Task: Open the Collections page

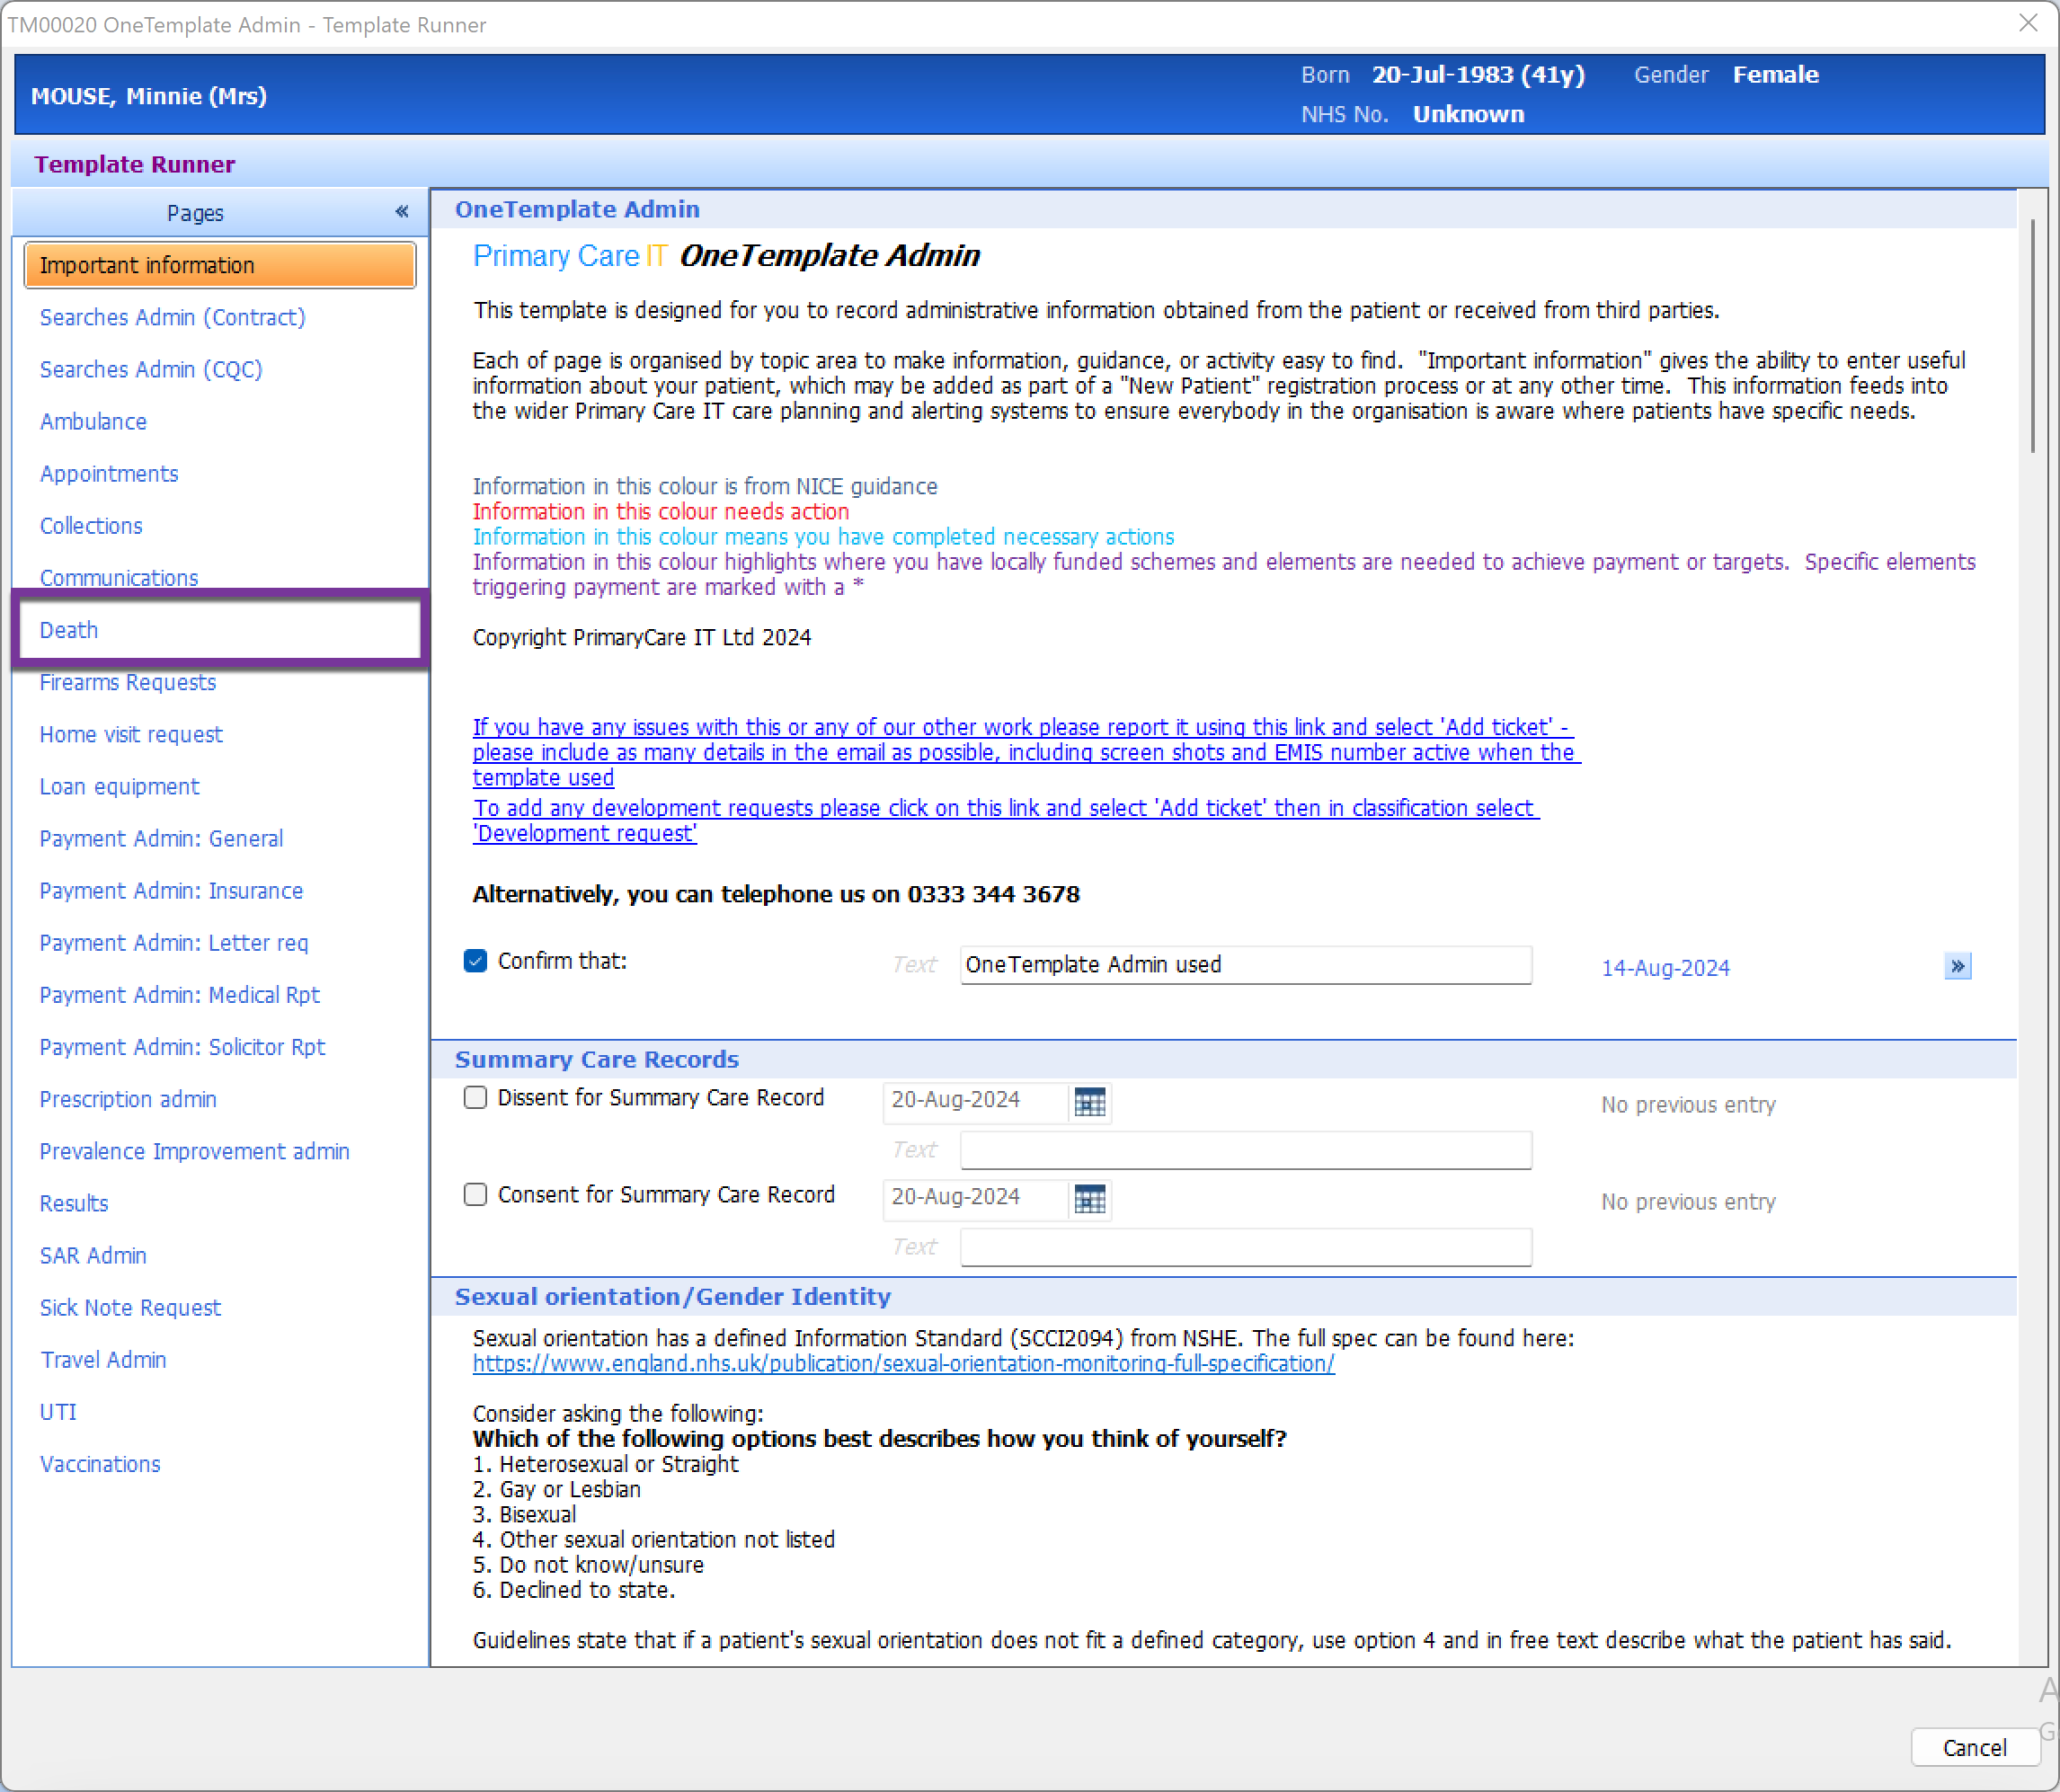Action: pyautogui.click(x=91, y=526)
